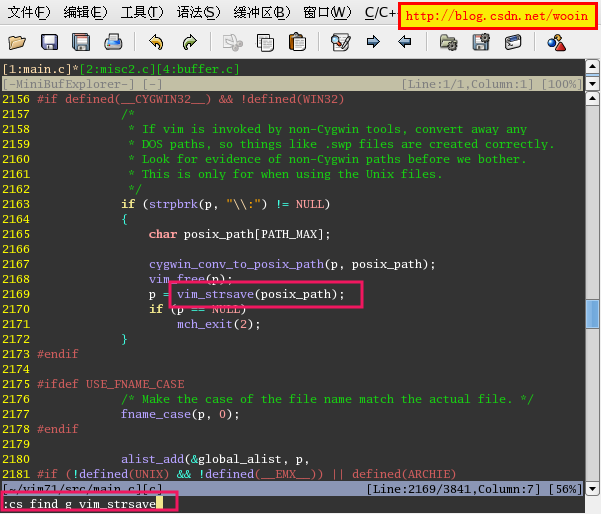Click the Save floppy disk icon
Screen dimensions: 601x514
[x=49, y=42]
